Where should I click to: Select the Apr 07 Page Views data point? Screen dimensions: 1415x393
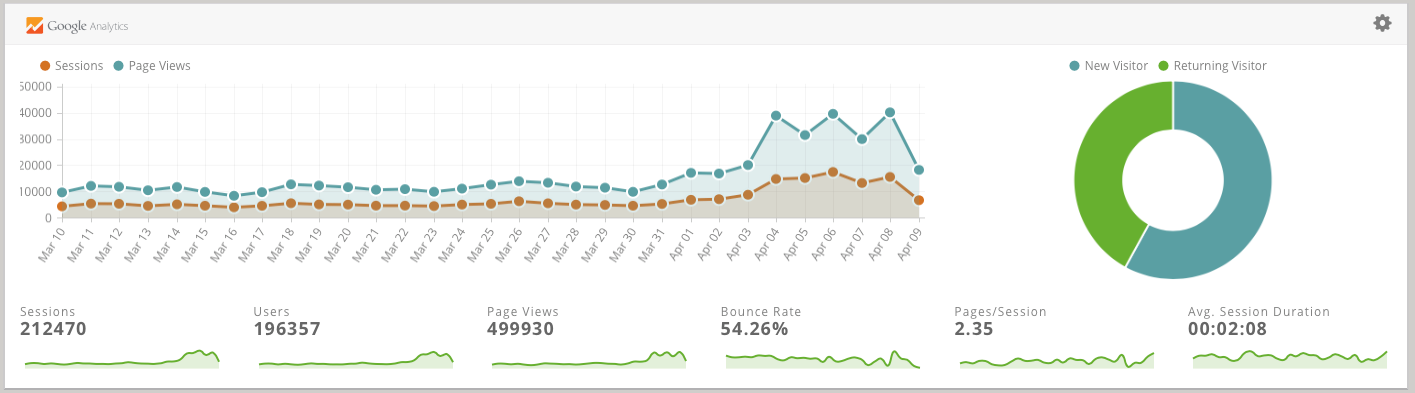point(861,139)
